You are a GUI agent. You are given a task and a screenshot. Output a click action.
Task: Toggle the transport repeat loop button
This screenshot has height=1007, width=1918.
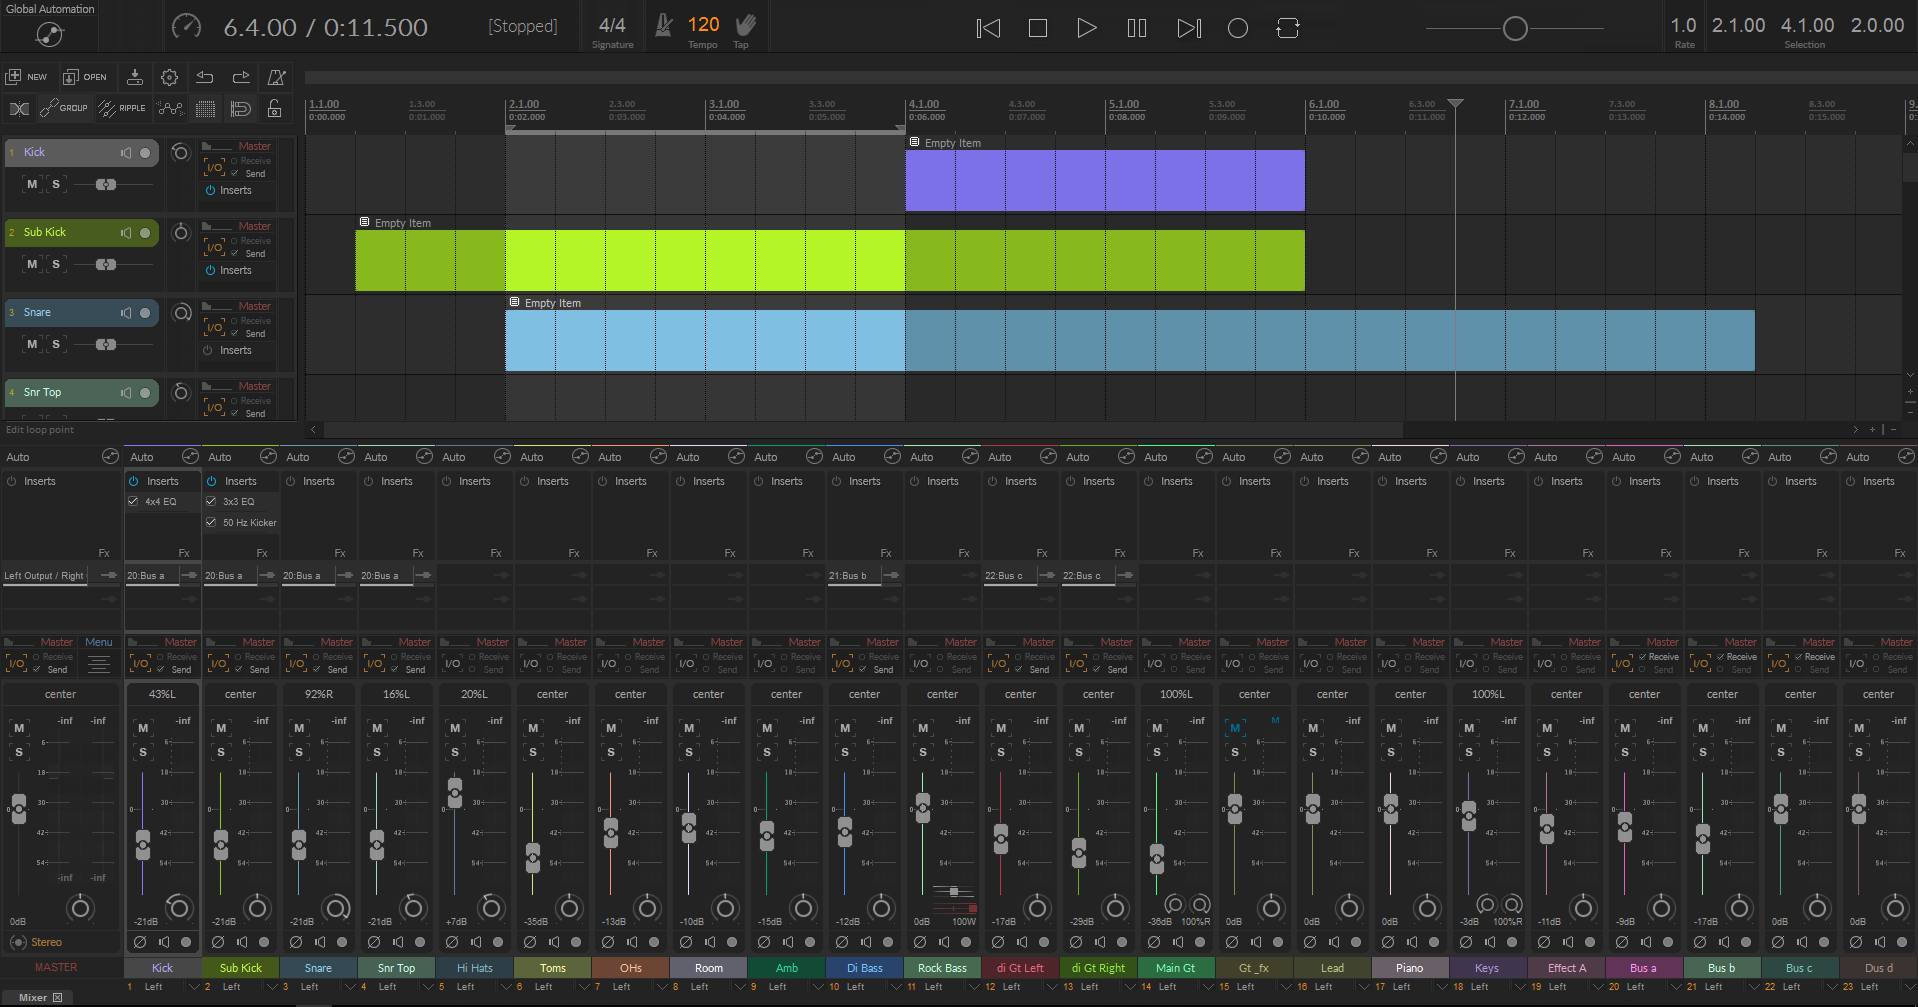1287,28
